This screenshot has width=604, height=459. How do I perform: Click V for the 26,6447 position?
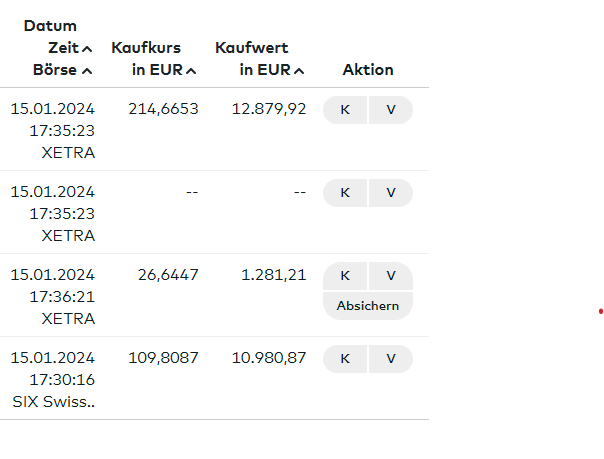pyautogui.click(x=391, y=276)
